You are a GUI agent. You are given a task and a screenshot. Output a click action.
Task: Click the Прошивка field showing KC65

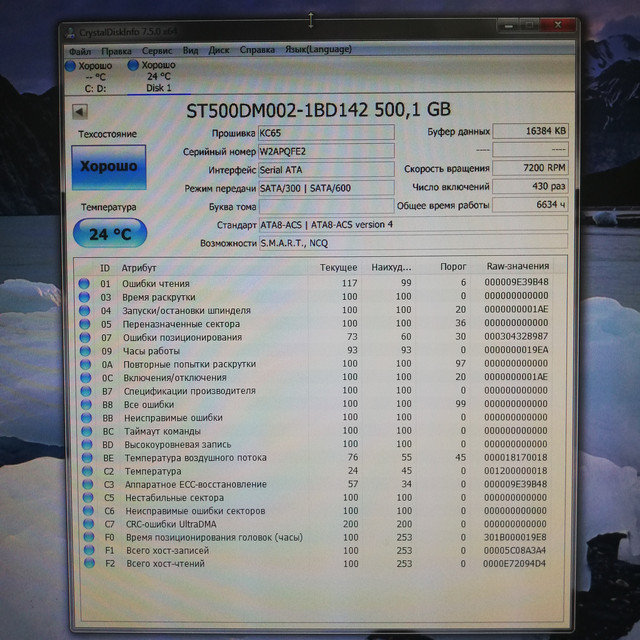click(x=326, y=132)
